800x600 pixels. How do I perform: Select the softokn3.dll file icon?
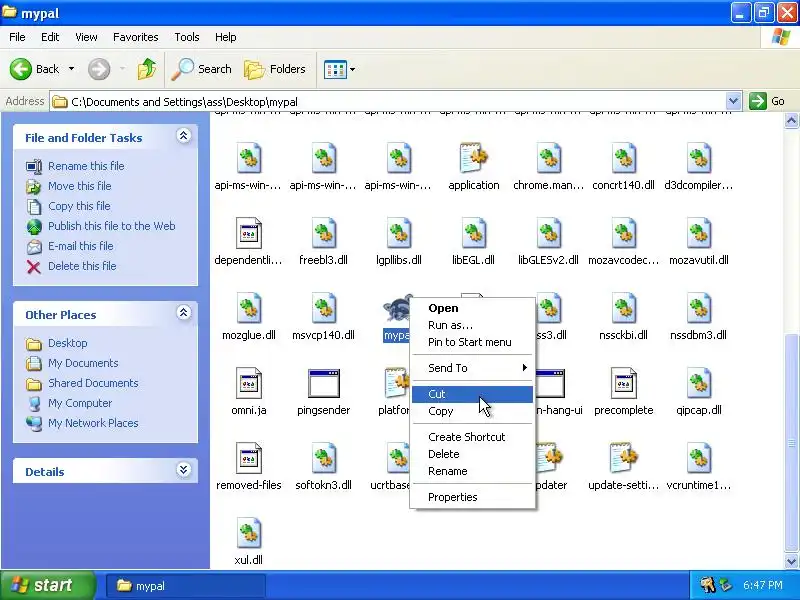[323, 459]
